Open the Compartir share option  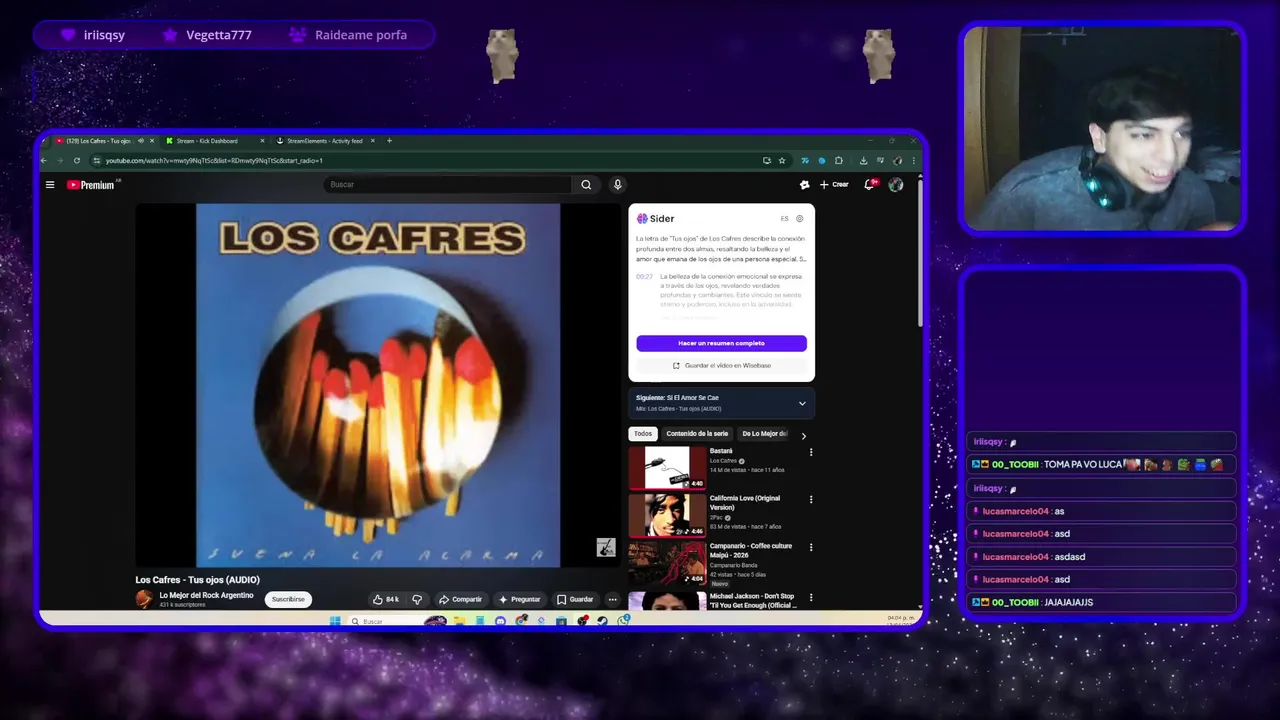click(x=460, y=599)
